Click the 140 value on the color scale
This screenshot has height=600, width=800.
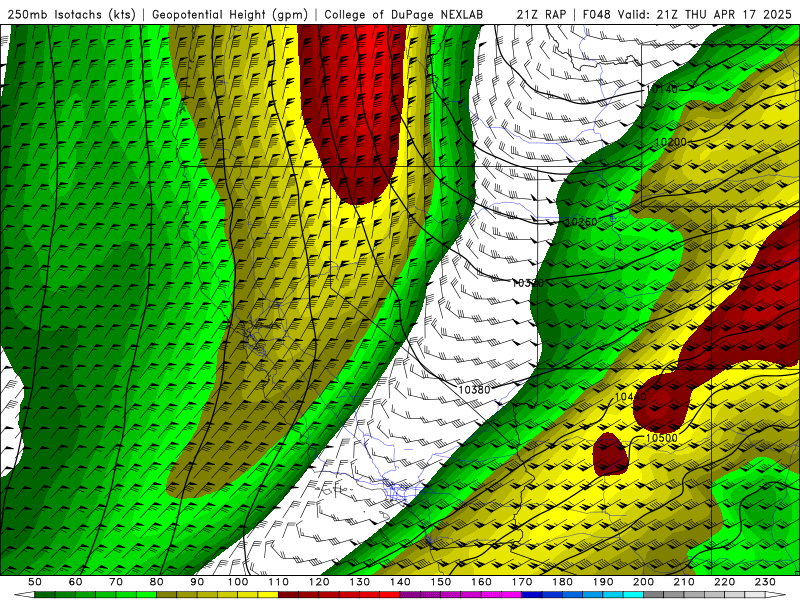[x=400, y=582]
